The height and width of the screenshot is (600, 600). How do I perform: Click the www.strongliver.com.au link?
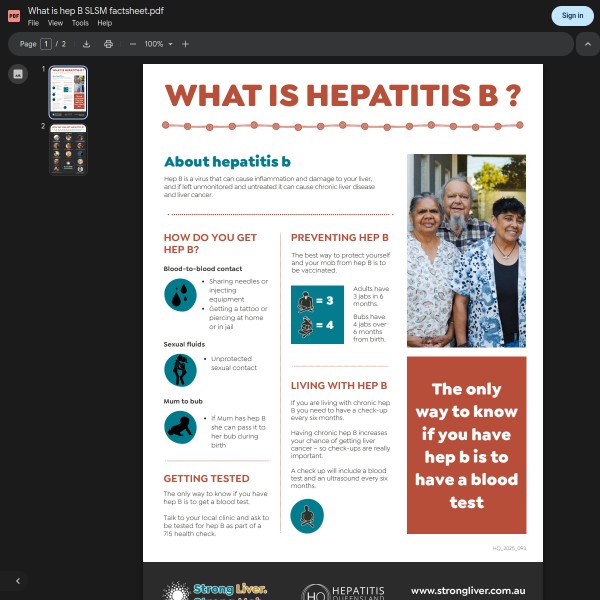(468, 591)
